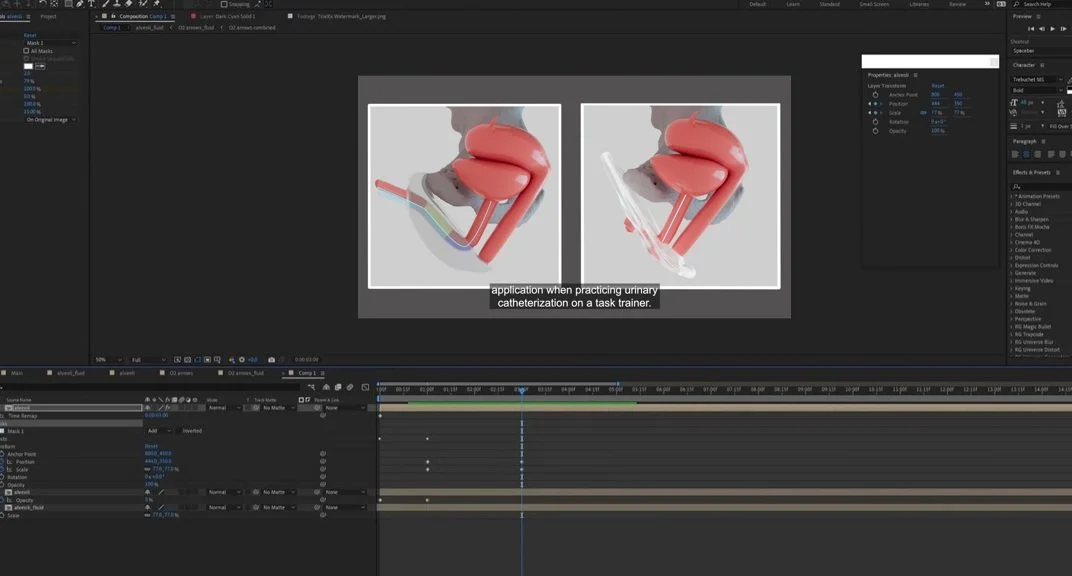Click the Play button in the Preview panel
The height and width of the screenshot is (576, 1072).
(x=1052, y=29)
